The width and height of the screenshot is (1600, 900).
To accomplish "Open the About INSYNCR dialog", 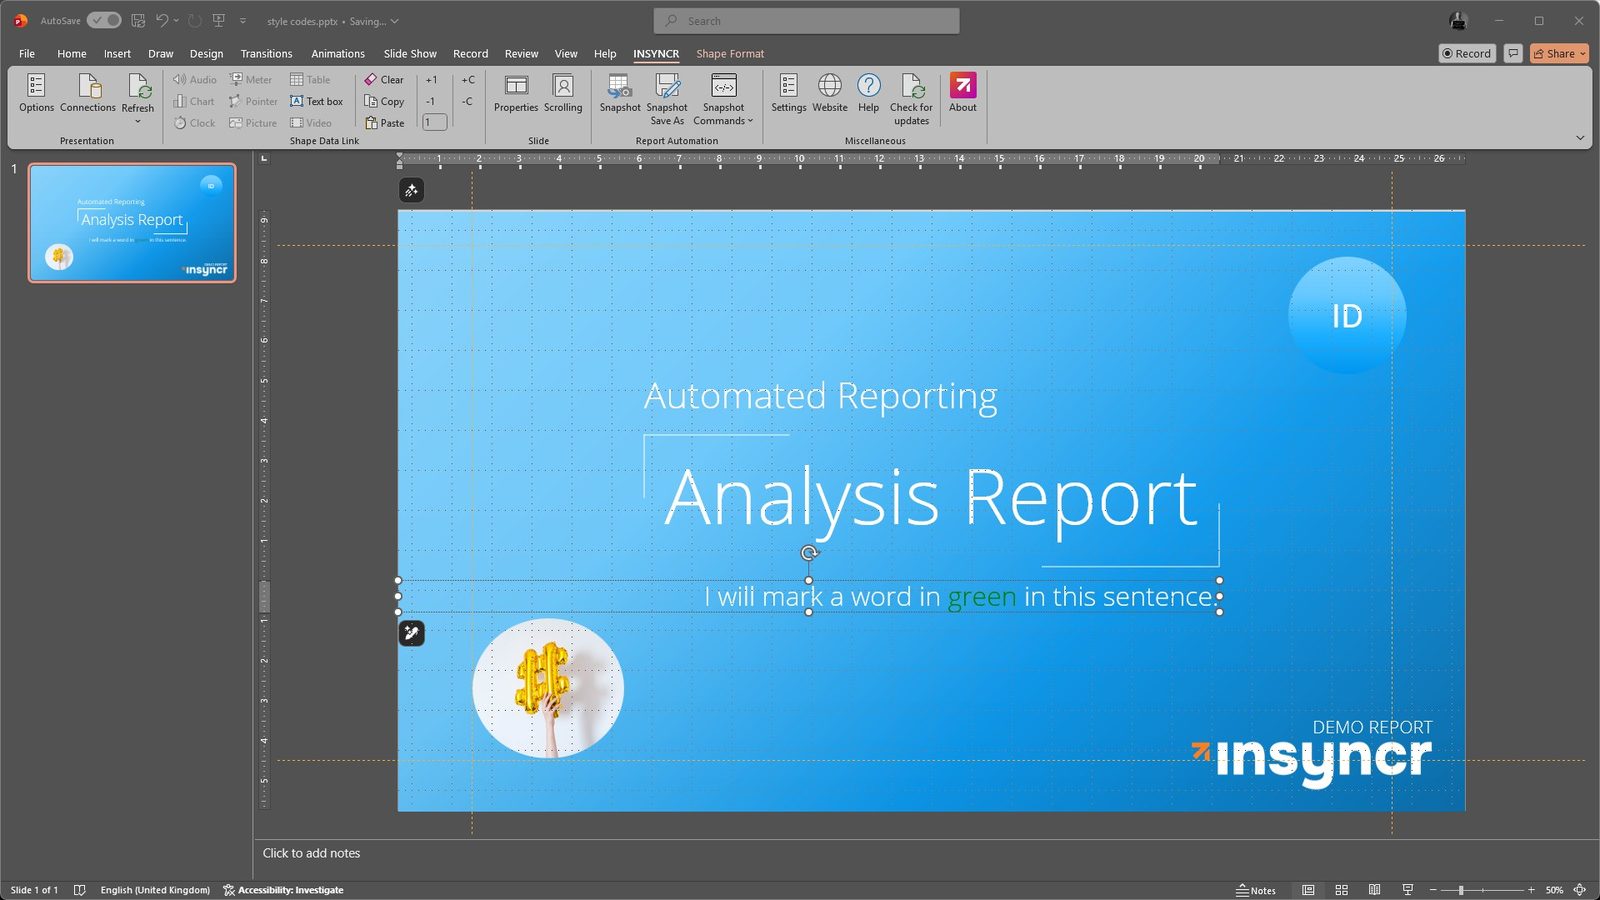I will click(x=963, y=93).
